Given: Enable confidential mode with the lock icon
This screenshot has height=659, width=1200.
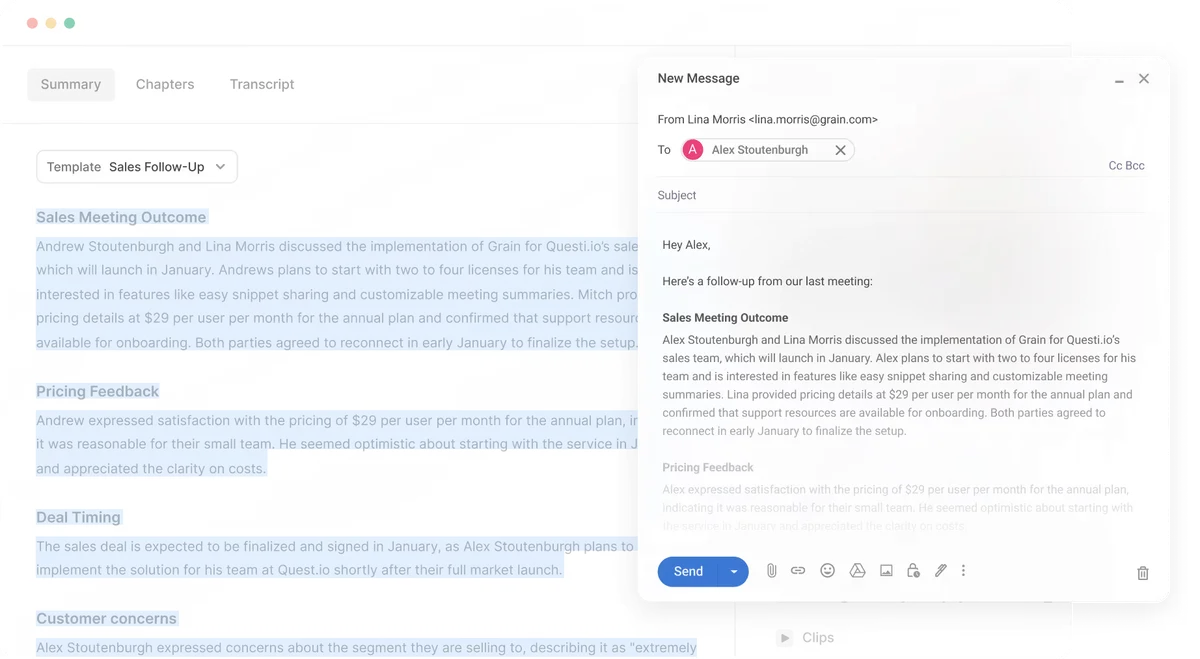Looking at the screenshot, I should pos(913,570).
